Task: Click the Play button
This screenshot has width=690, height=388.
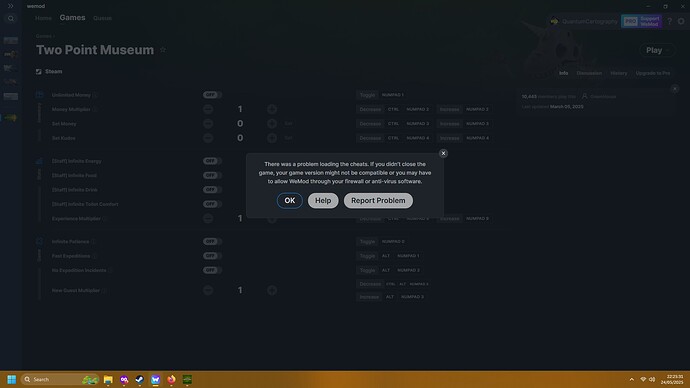Action: (657, 50)
